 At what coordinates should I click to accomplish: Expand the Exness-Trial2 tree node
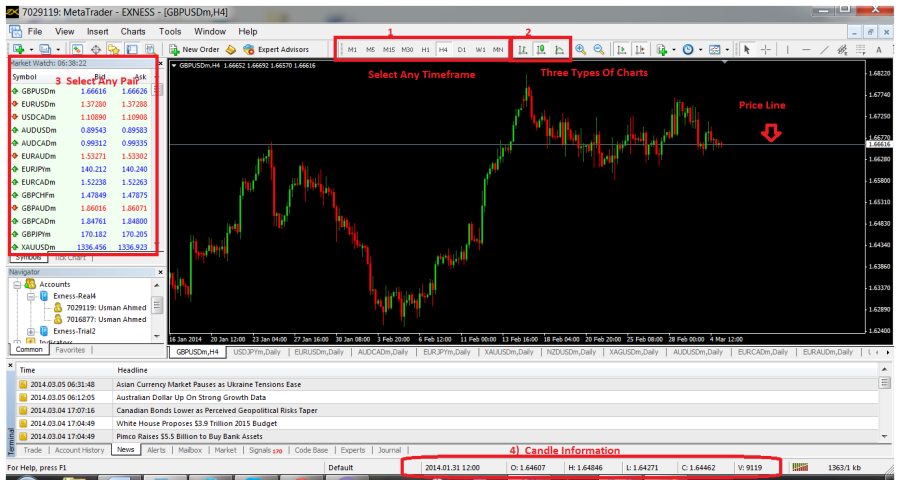coord(32,331)
